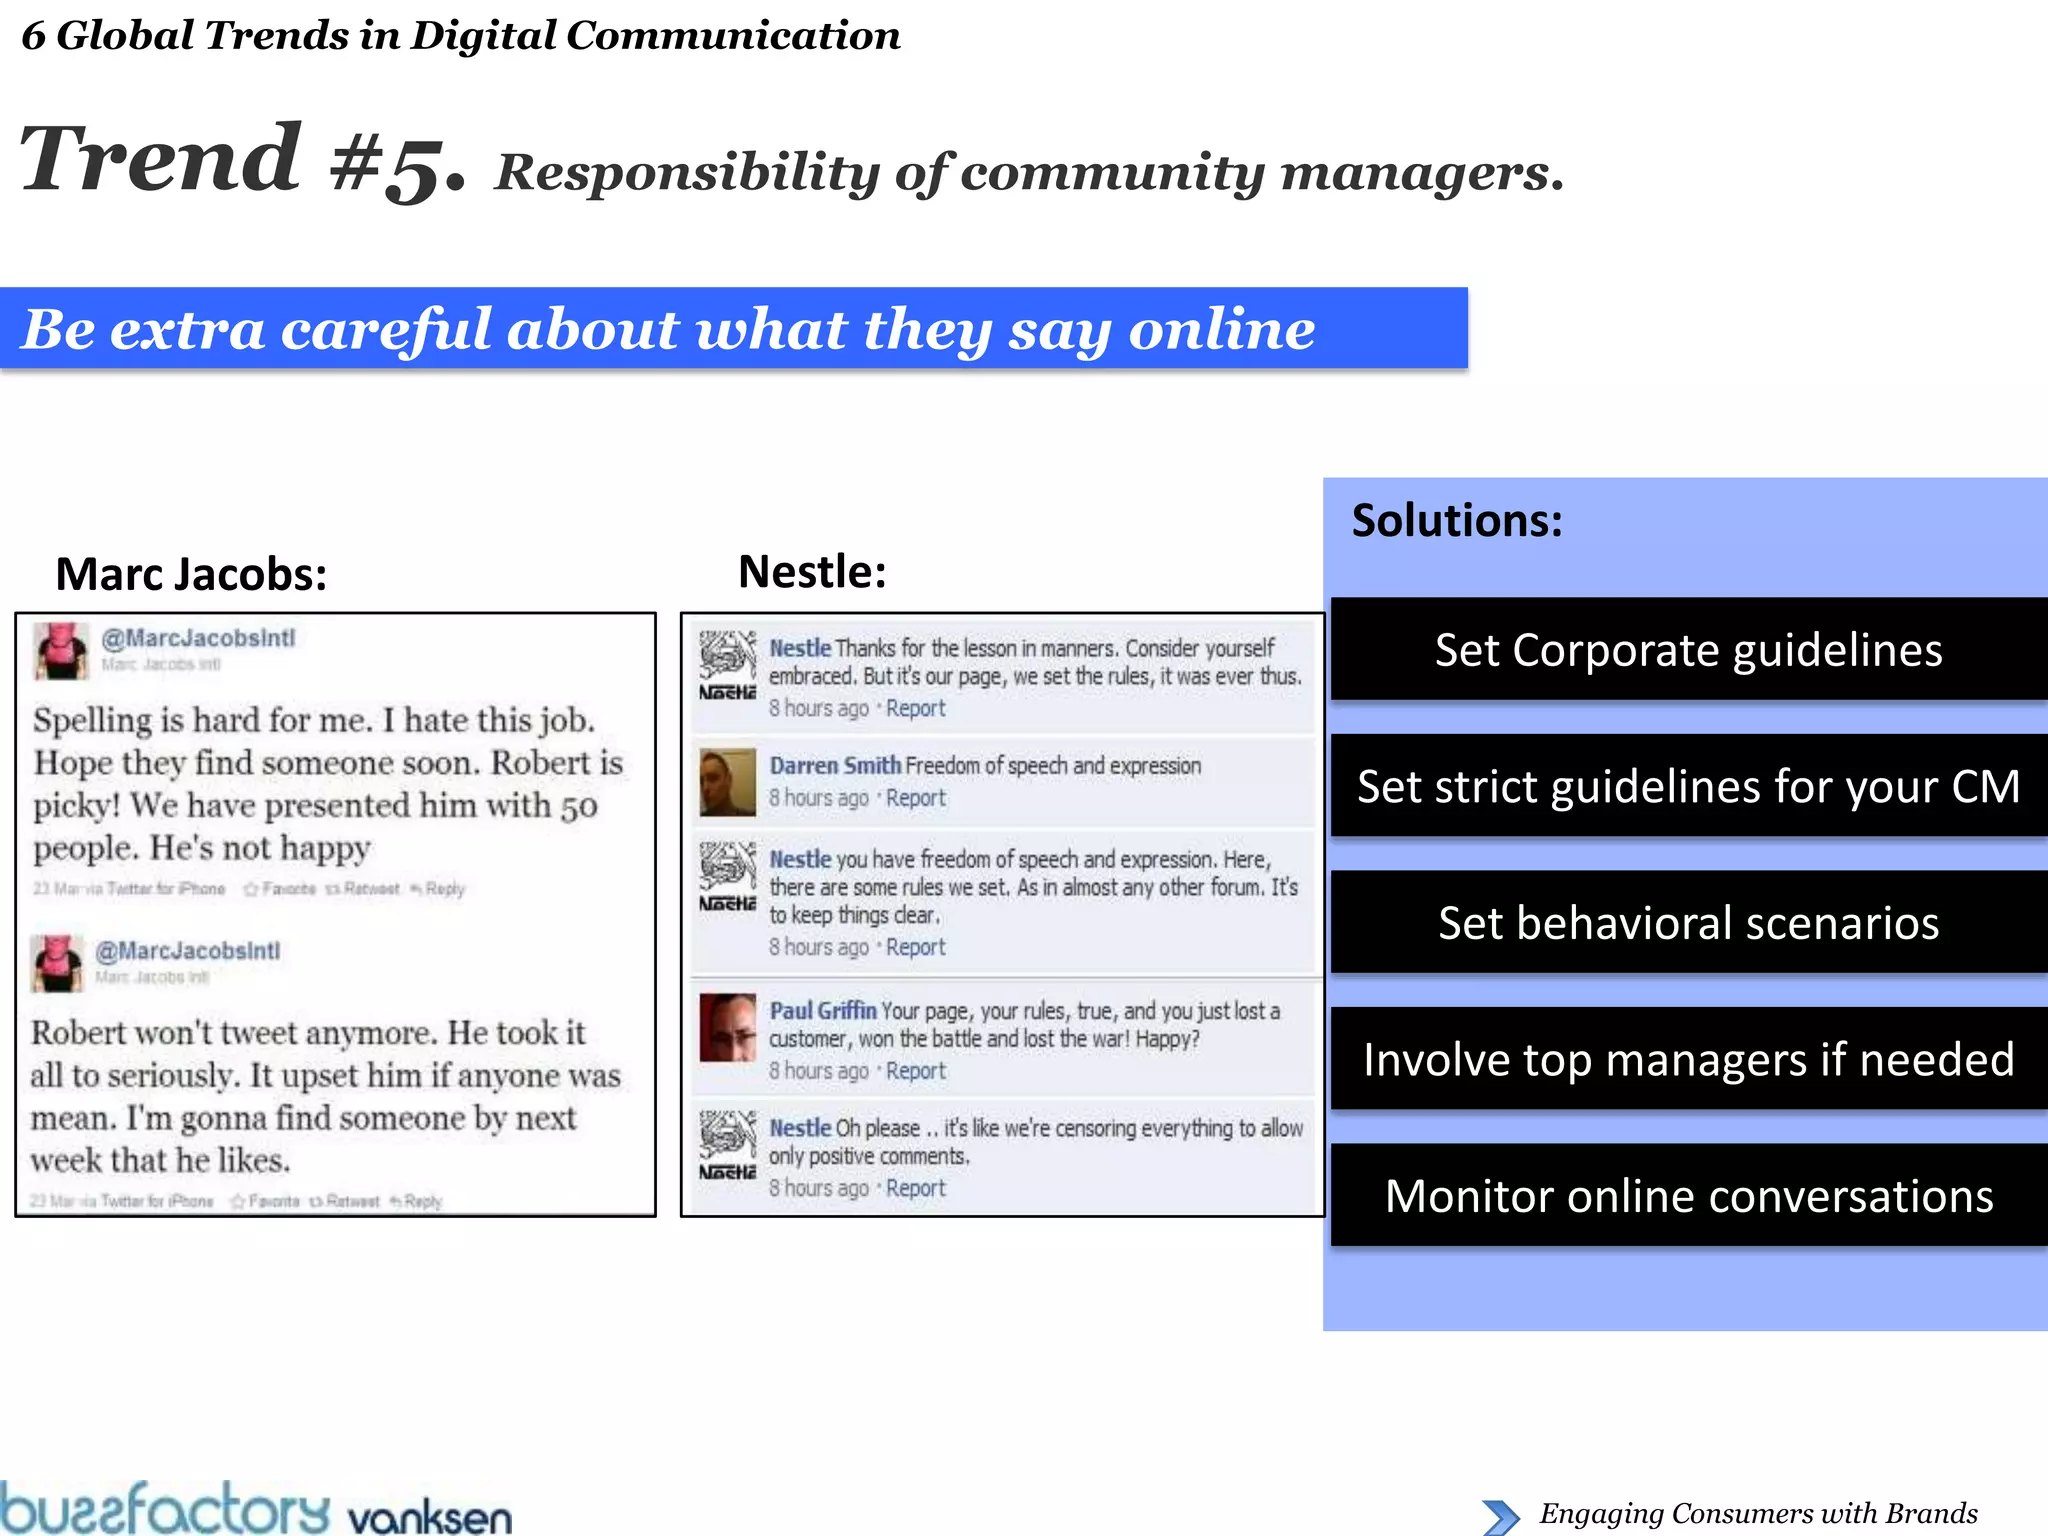The image size is (2048, 1536).
Task: Click Retweet under the 'Spelling is hard' tweet
Action: pos(362,889)
